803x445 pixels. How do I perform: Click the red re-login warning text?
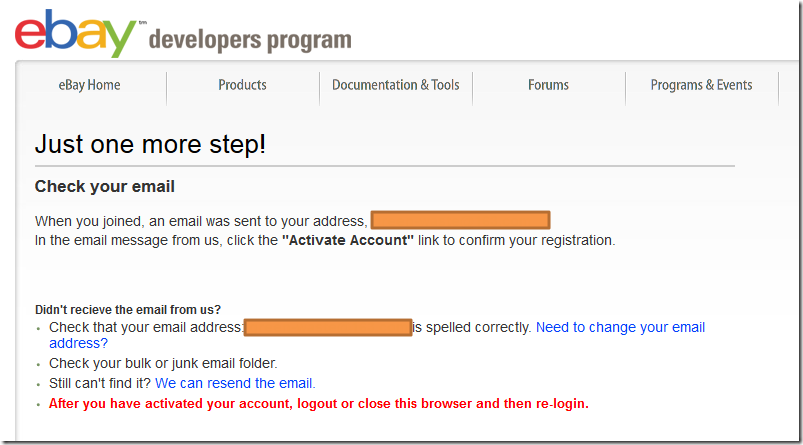pos(318,404)
